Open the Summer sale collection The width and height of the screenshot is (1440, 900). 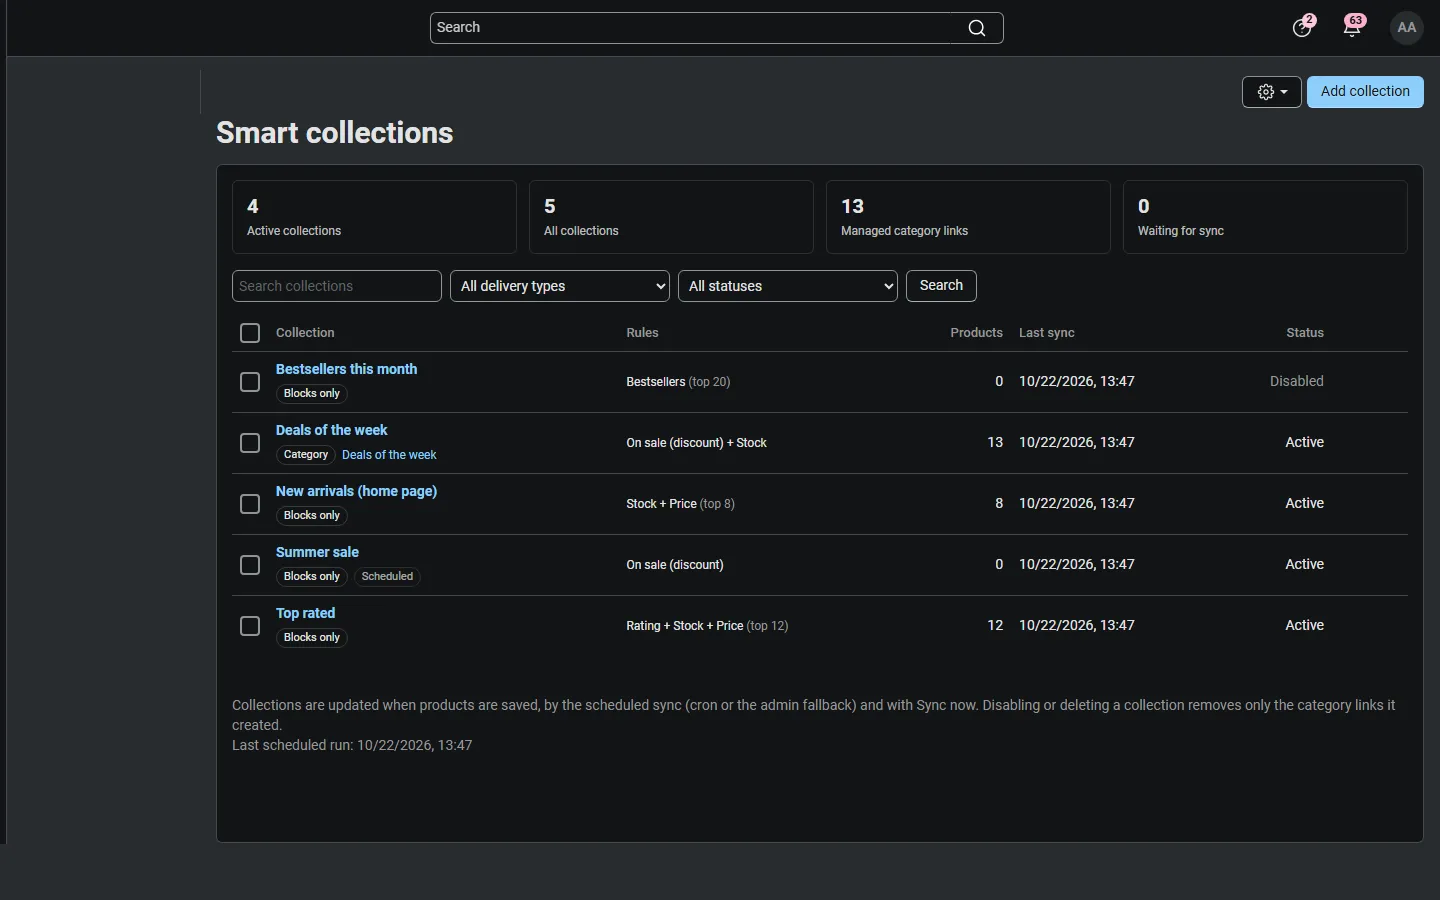[317, 552]
